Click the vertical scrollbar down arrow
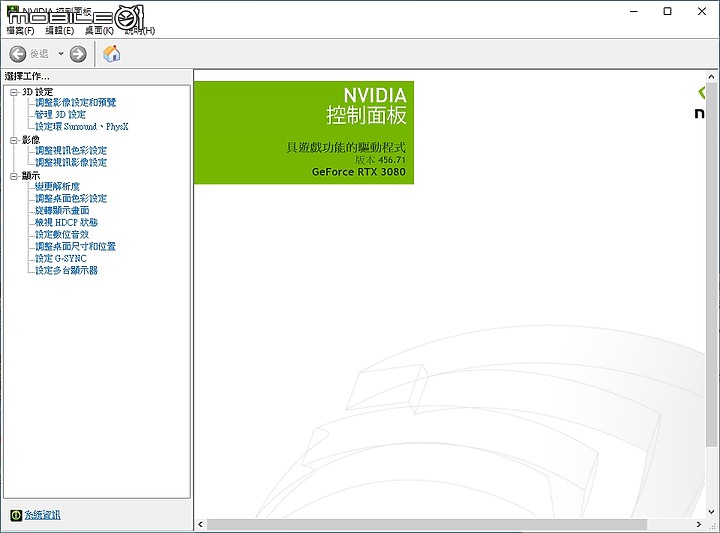 coord(711,511)
